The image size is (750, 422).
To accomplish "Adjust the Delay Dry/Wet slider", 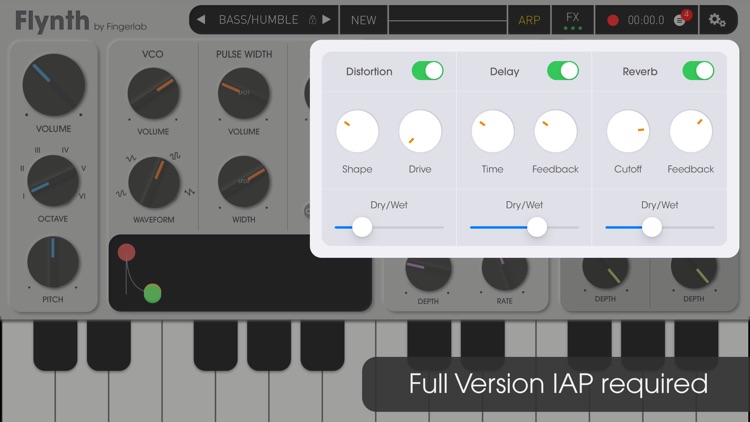I will click(x=524, y=227).
